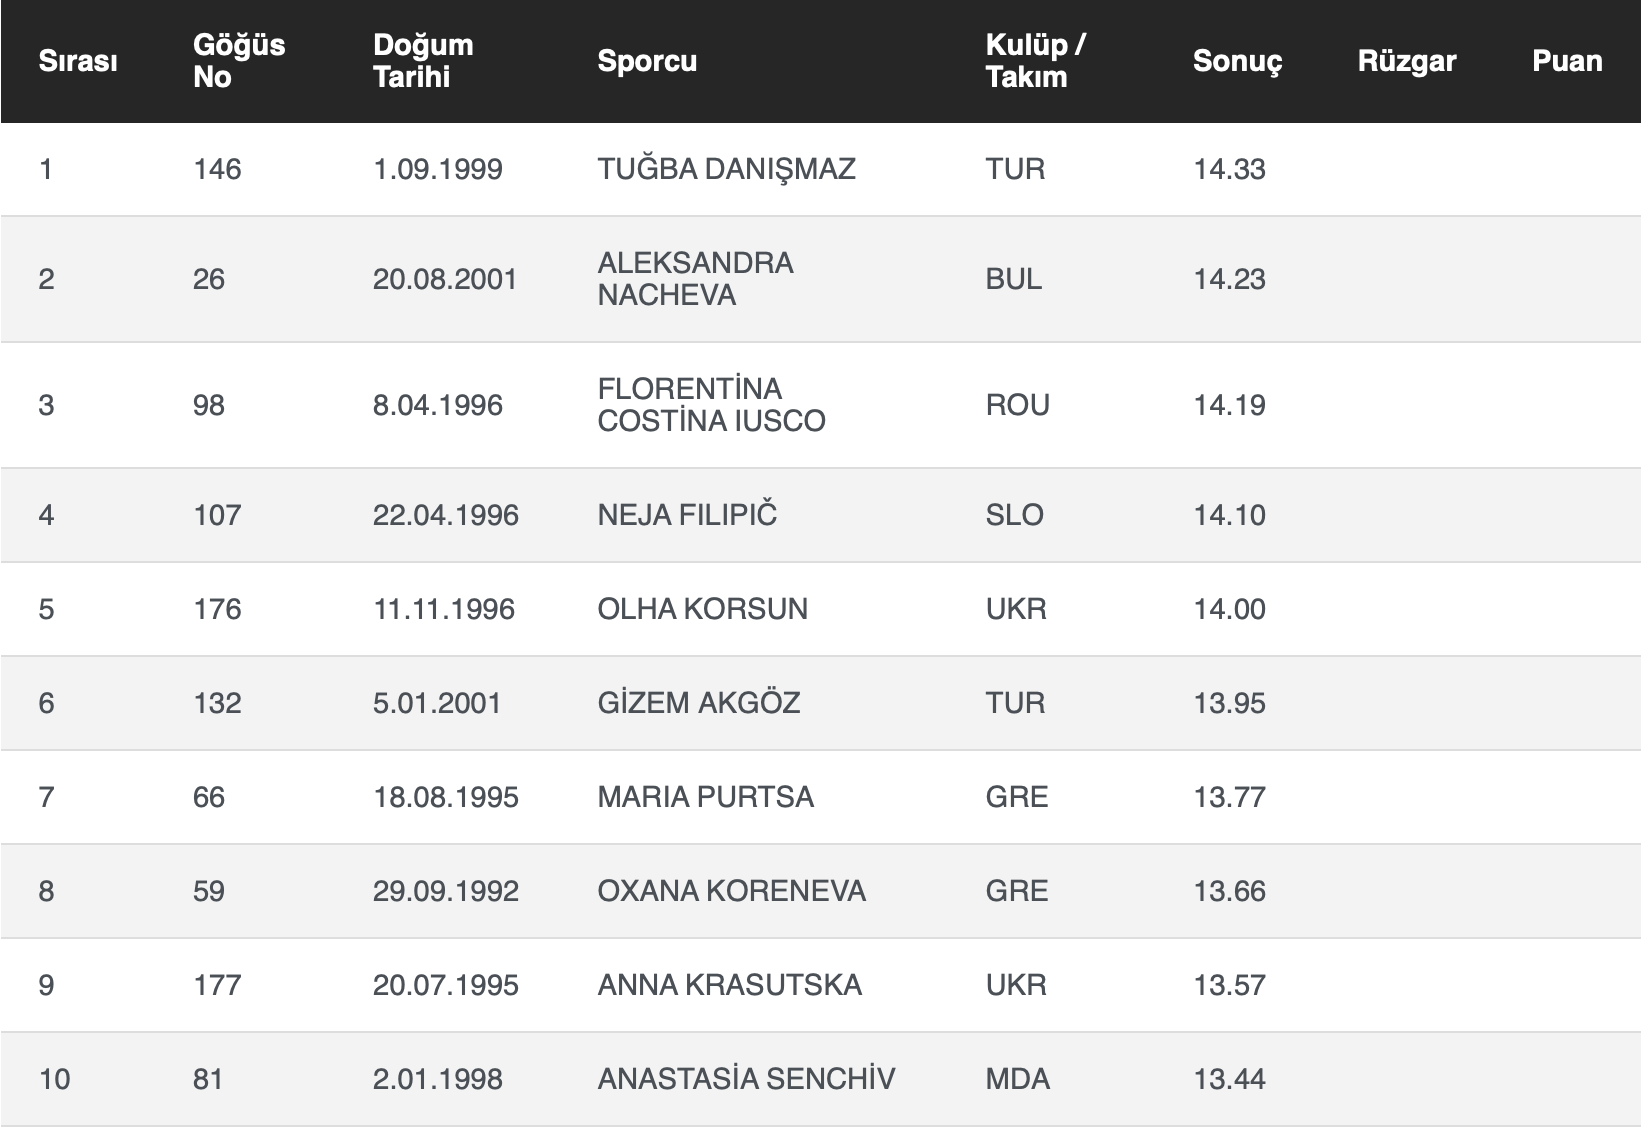The height and width of the screenshot is (1128, 1648).
Task: Click the winning result 14.33
Action: (1229, 169)
